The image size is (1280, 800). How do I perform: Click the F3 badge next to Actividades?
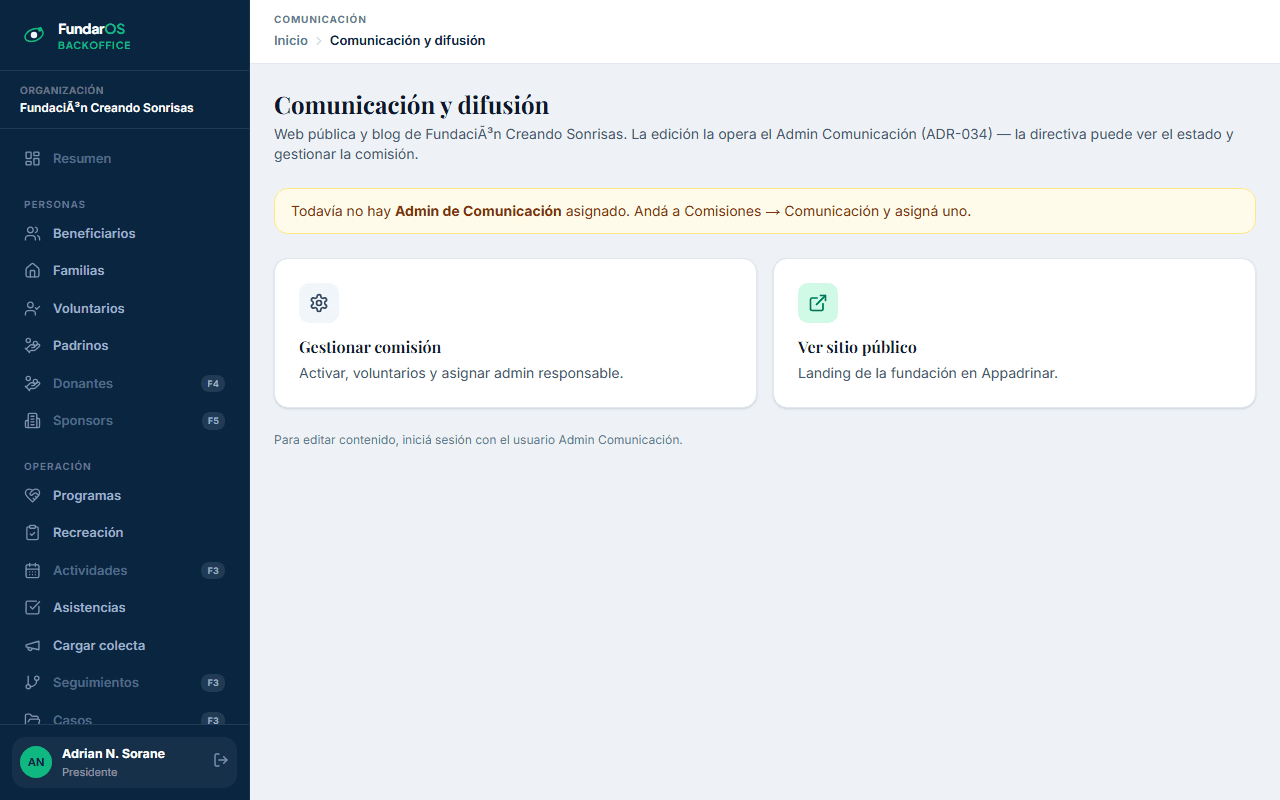212,571
